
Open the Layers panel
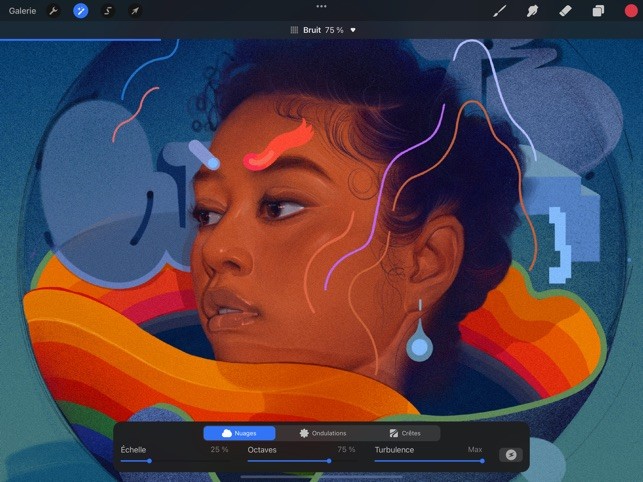[x=598, y=11]
